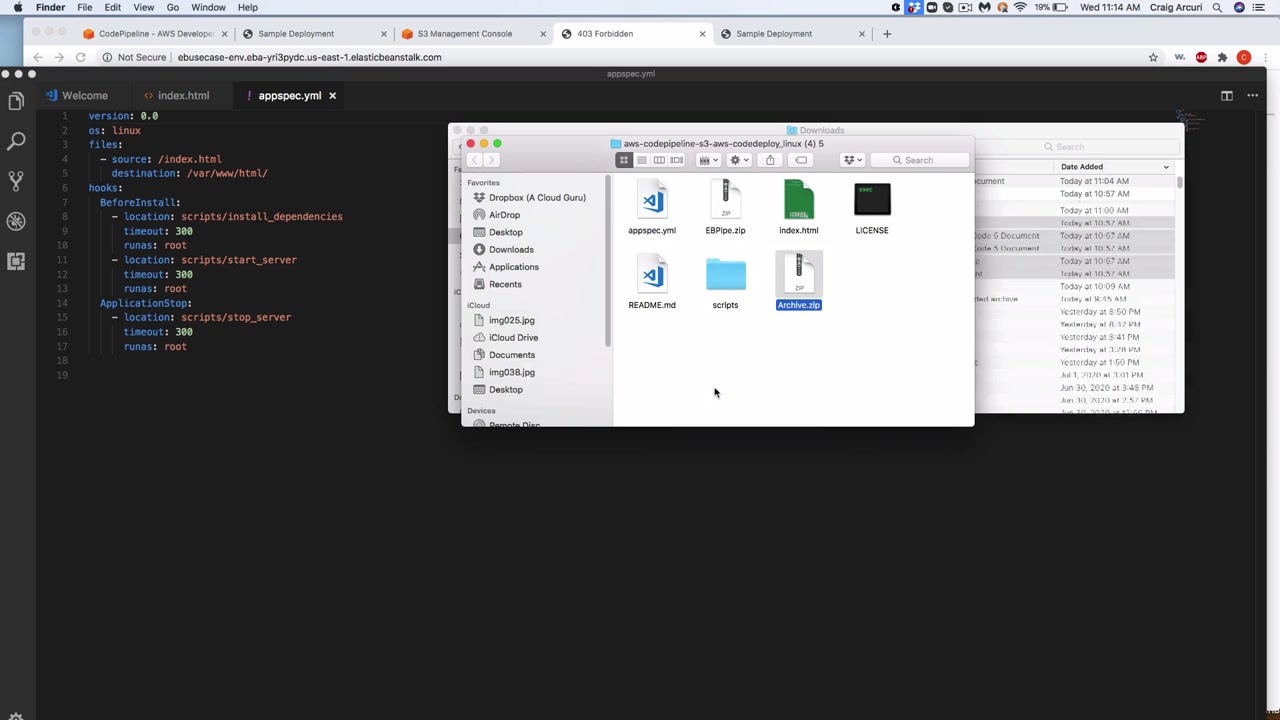The image size is (1280, 720).
Task: Select the Archive.zip file icon
Action: click(x=798, y=276)
